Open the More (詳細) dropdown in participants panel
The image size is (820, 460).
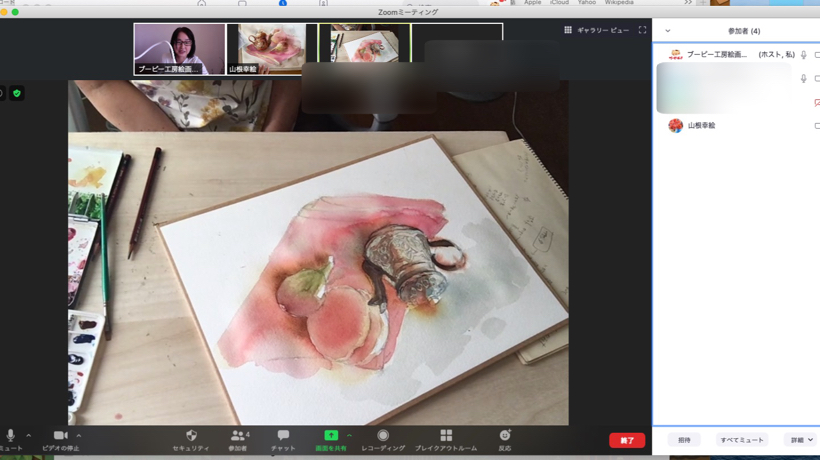[801, 440]
